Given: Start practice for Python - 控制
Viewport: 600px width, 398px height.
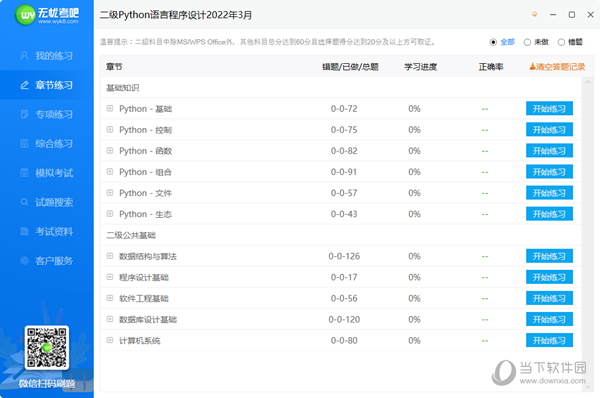Looking at the screenshot, I should [549, 130].
